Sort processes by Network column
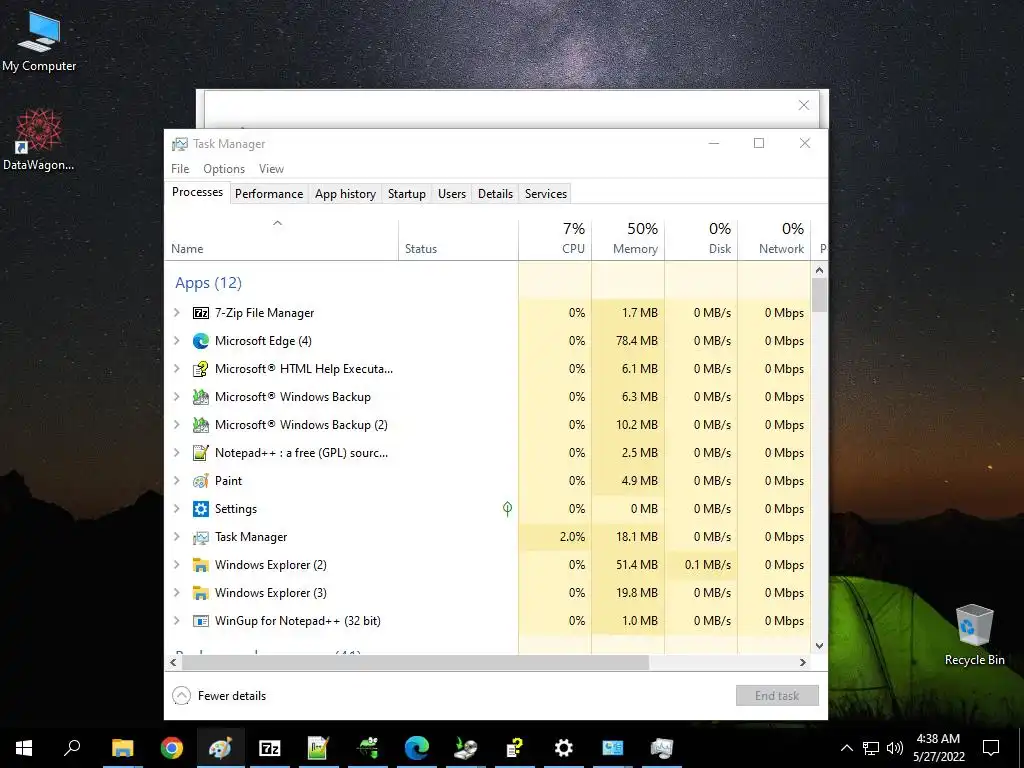Screen dimensions: 1024x768 point(775,239)
